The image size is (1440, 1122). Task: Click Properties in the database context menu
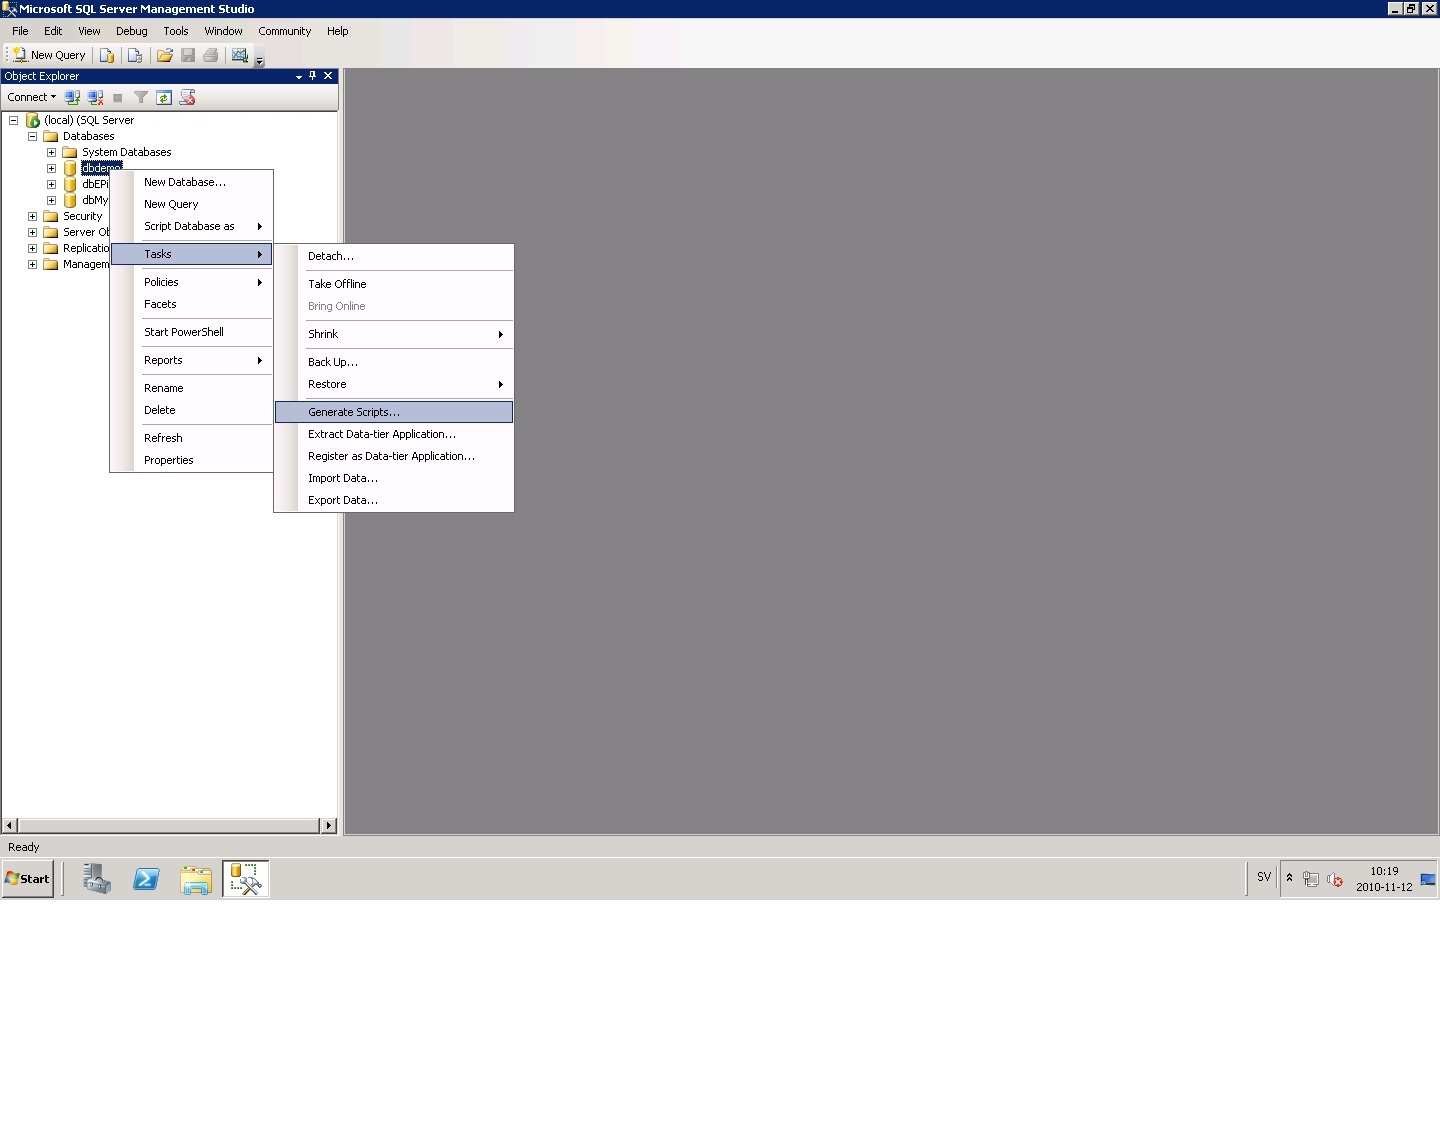169,460
